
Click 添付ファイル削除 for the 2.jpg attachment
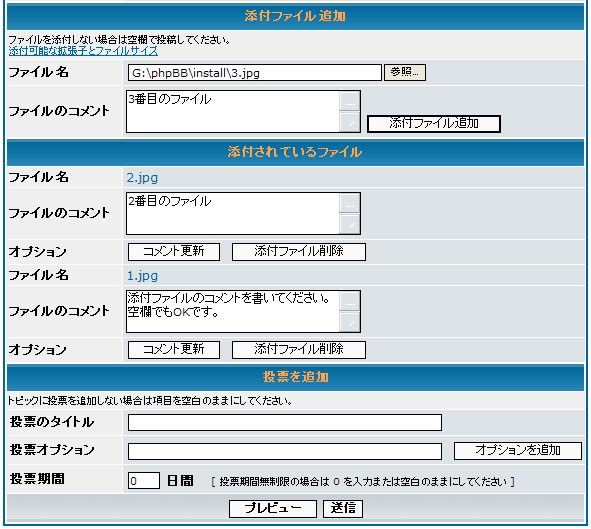tap(299, 251)
